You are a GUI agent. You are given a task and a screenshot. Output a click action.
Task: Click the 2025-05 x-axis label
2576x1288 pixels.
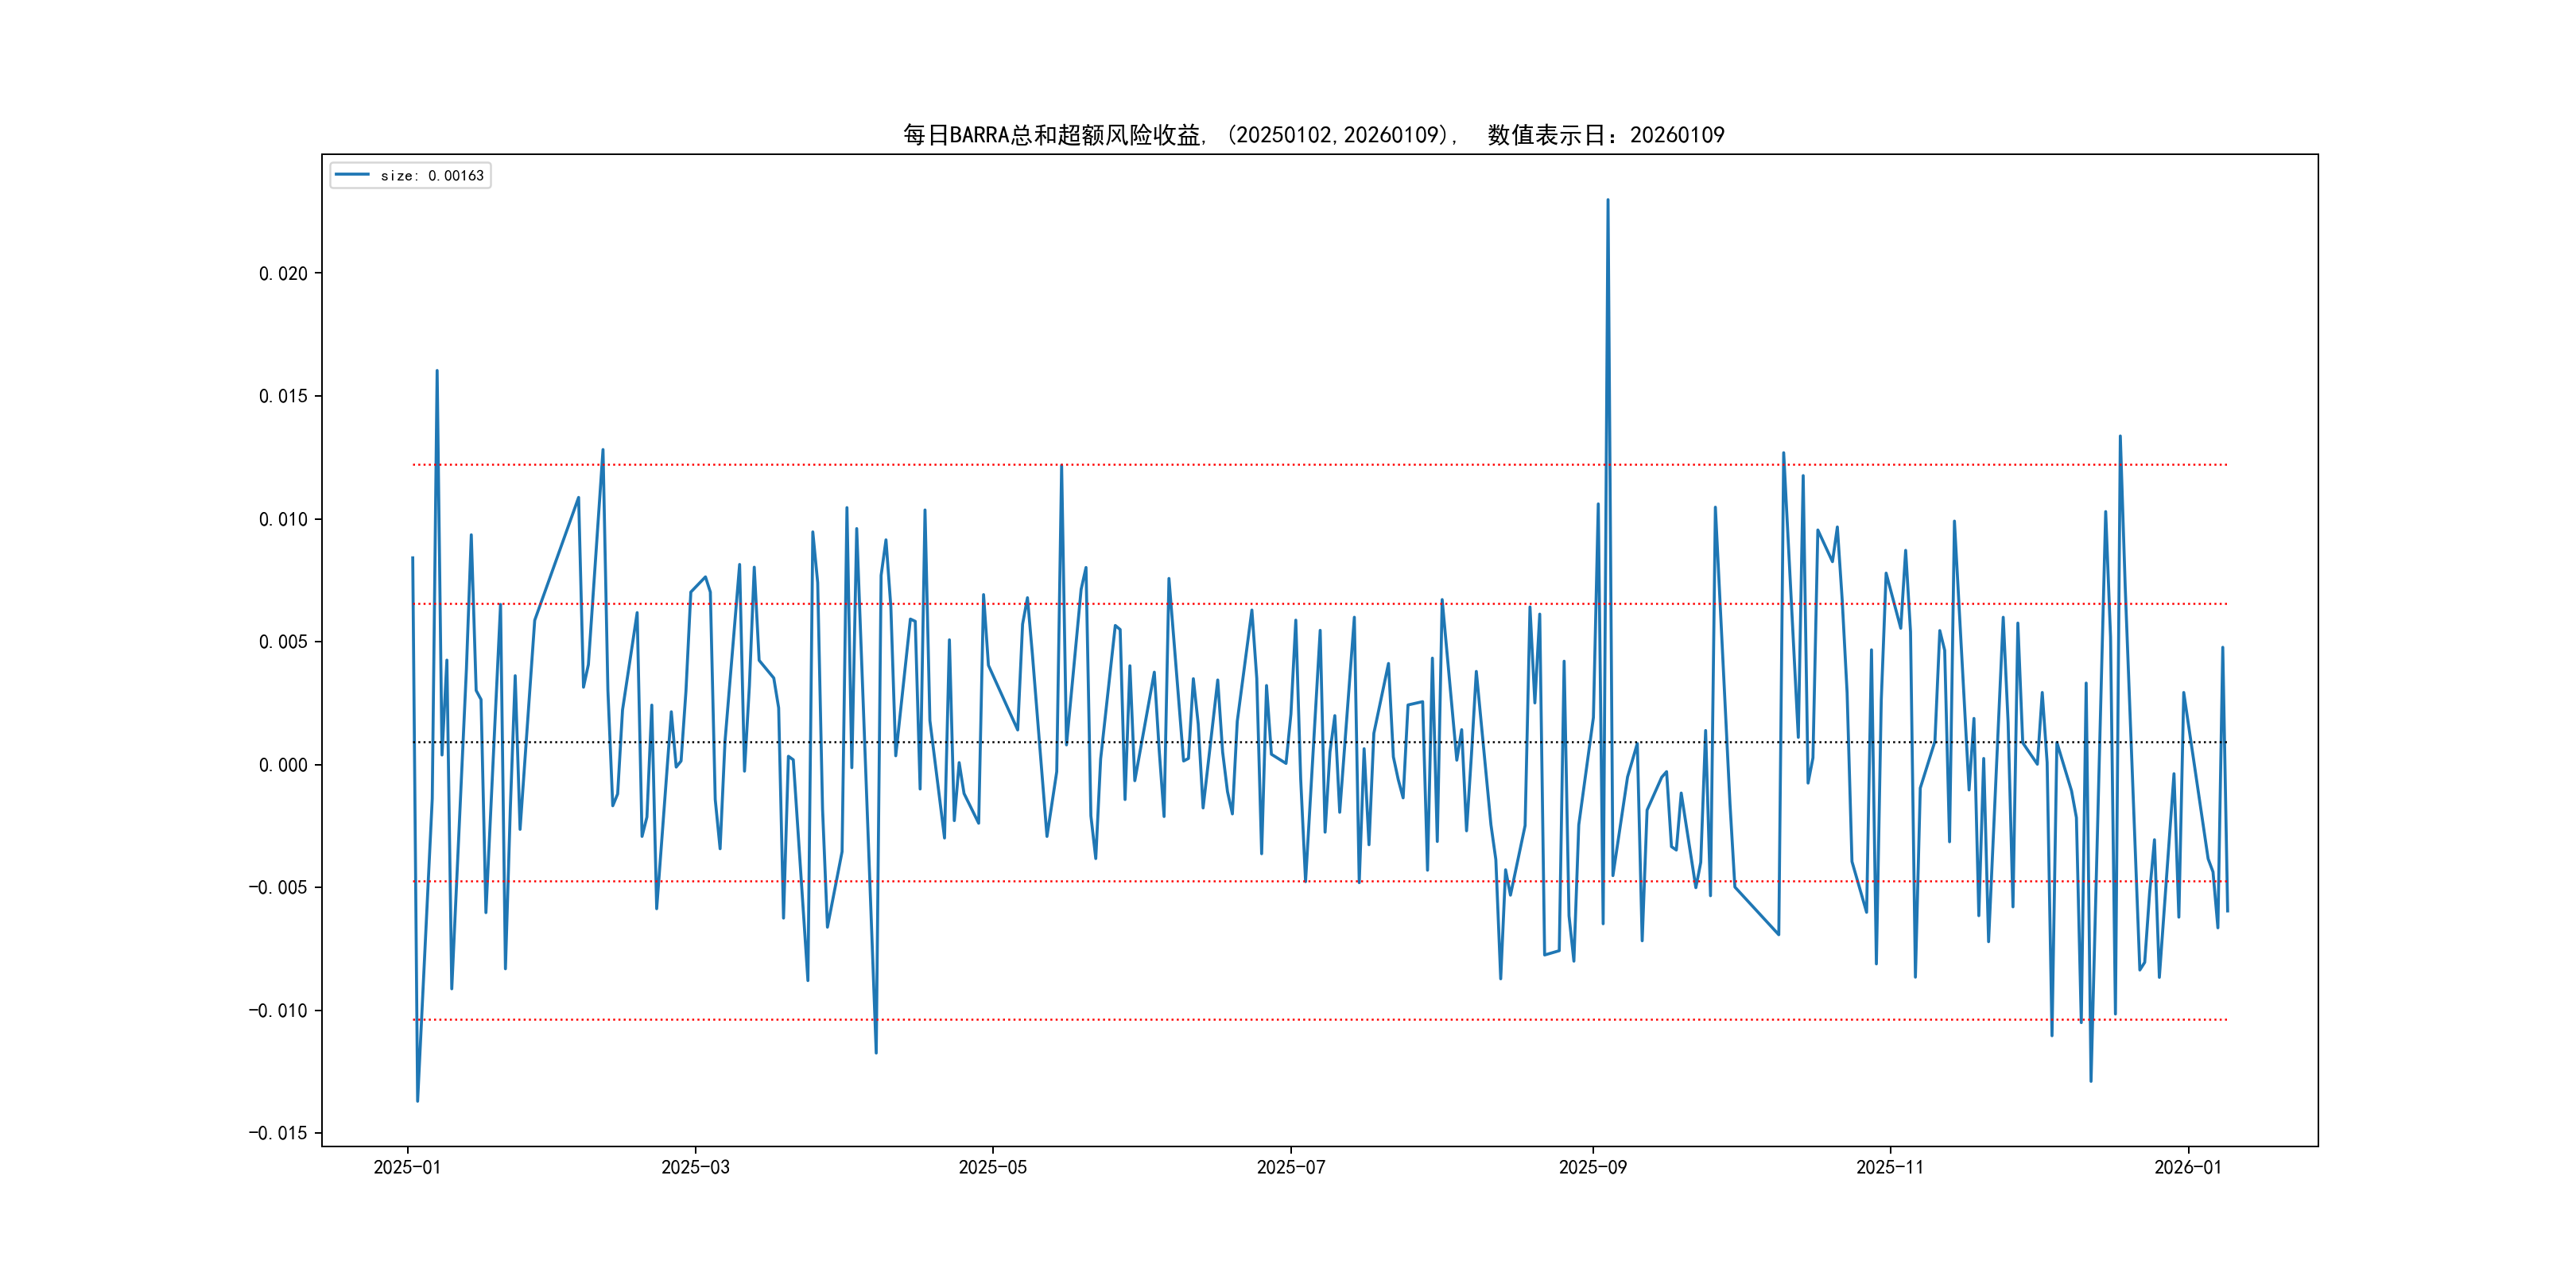(x=992, y=1168)
